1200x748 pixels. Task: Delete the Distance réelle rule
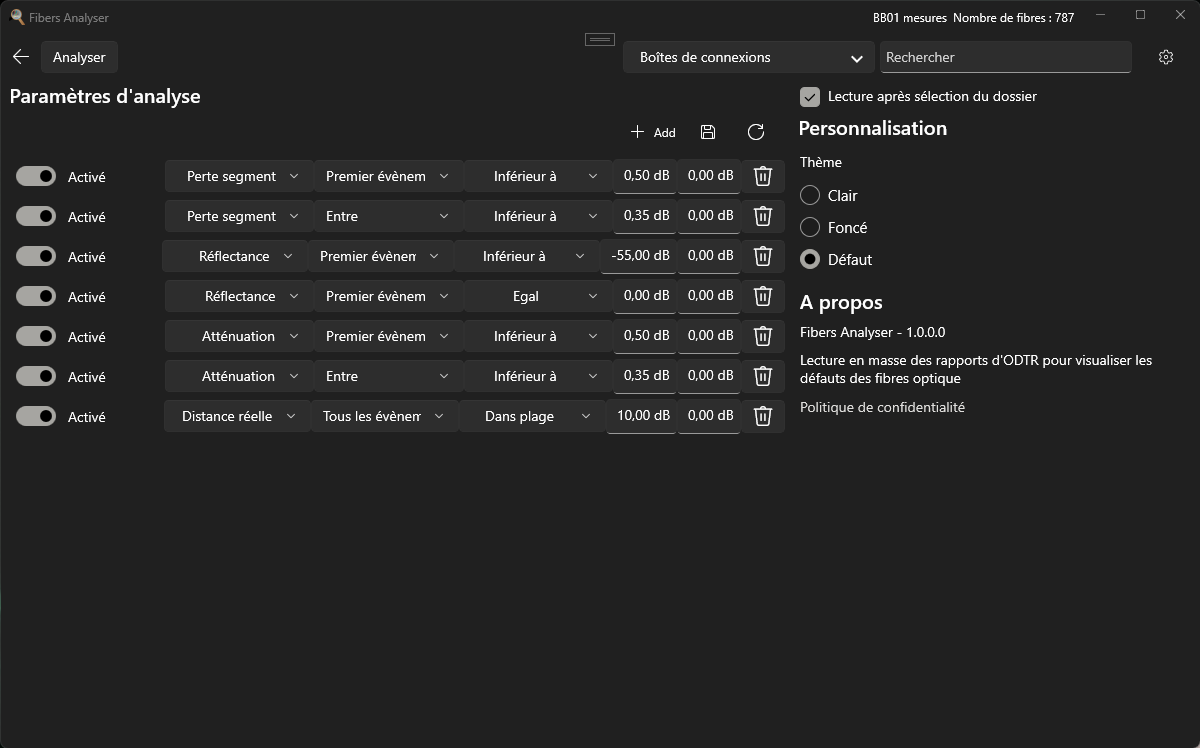[762, 416]
